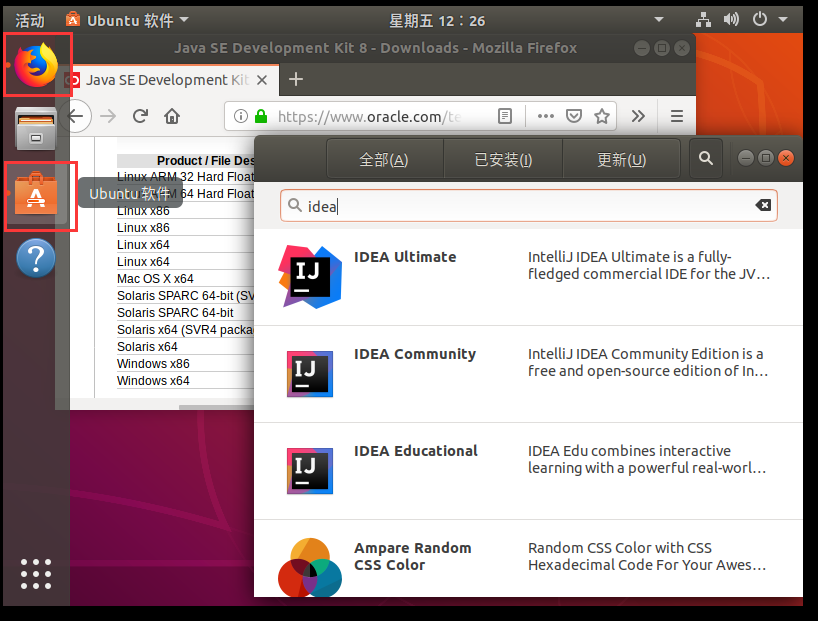Close the Java SE Development Kit tab
Image resolution: width=818 pixels, height=621 pixels.
(x=262, y=80)
